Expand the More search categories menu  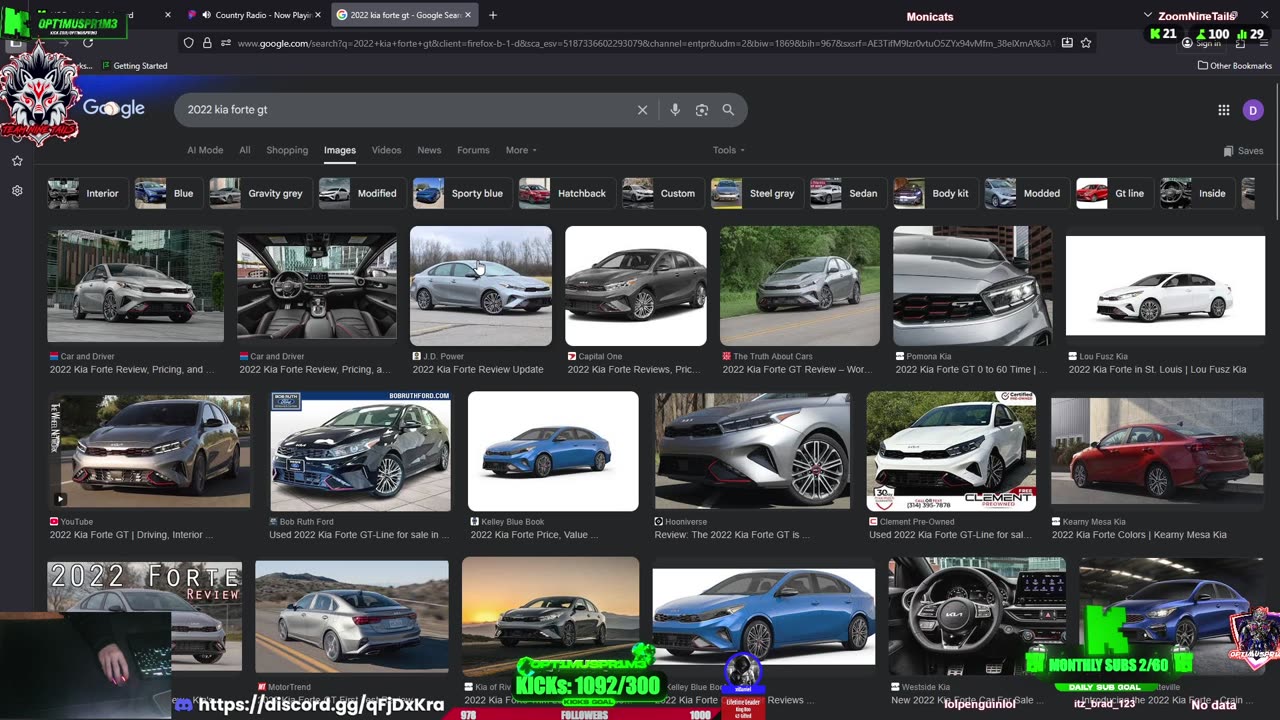521,150
